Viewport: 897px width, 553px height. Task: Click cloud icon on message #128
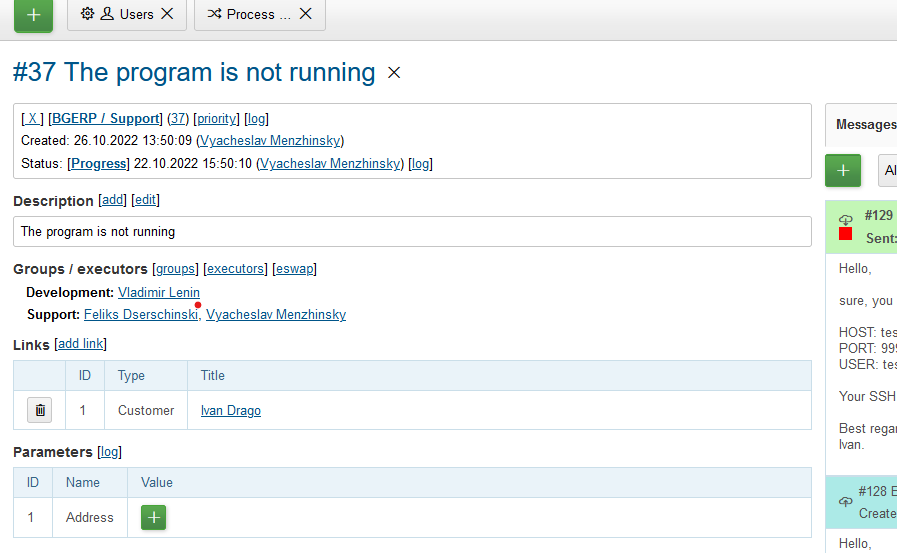pyautogui.click(x=845, y=500)
